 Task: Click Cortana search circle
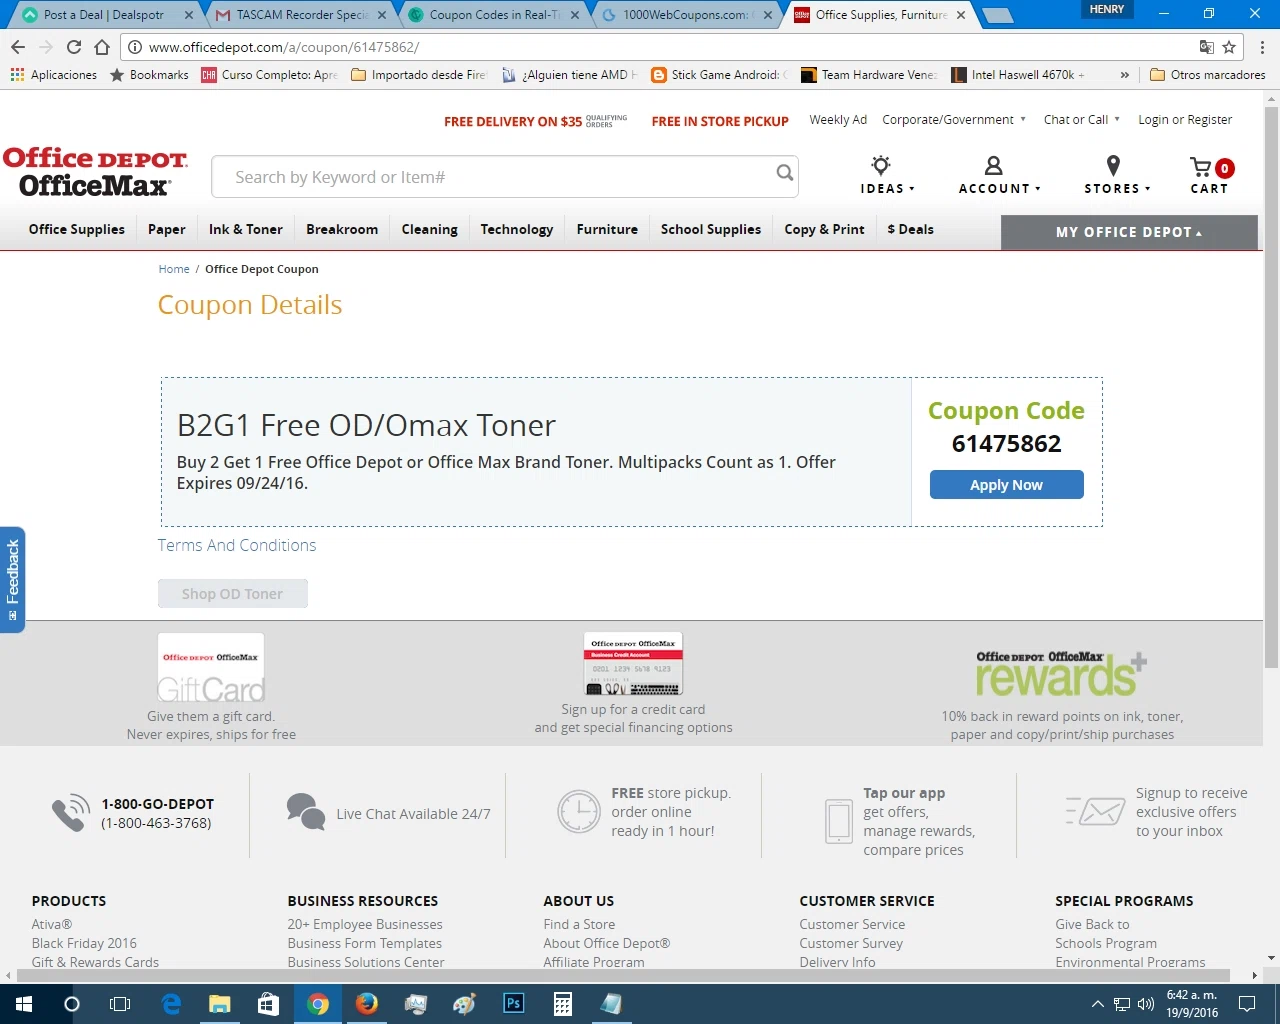coord(72,1004)
